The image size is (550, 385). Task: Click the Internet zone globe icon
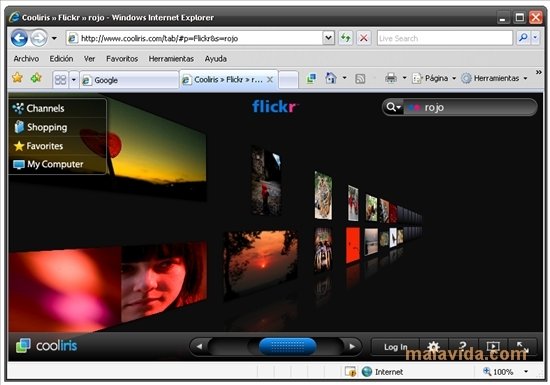367,372
